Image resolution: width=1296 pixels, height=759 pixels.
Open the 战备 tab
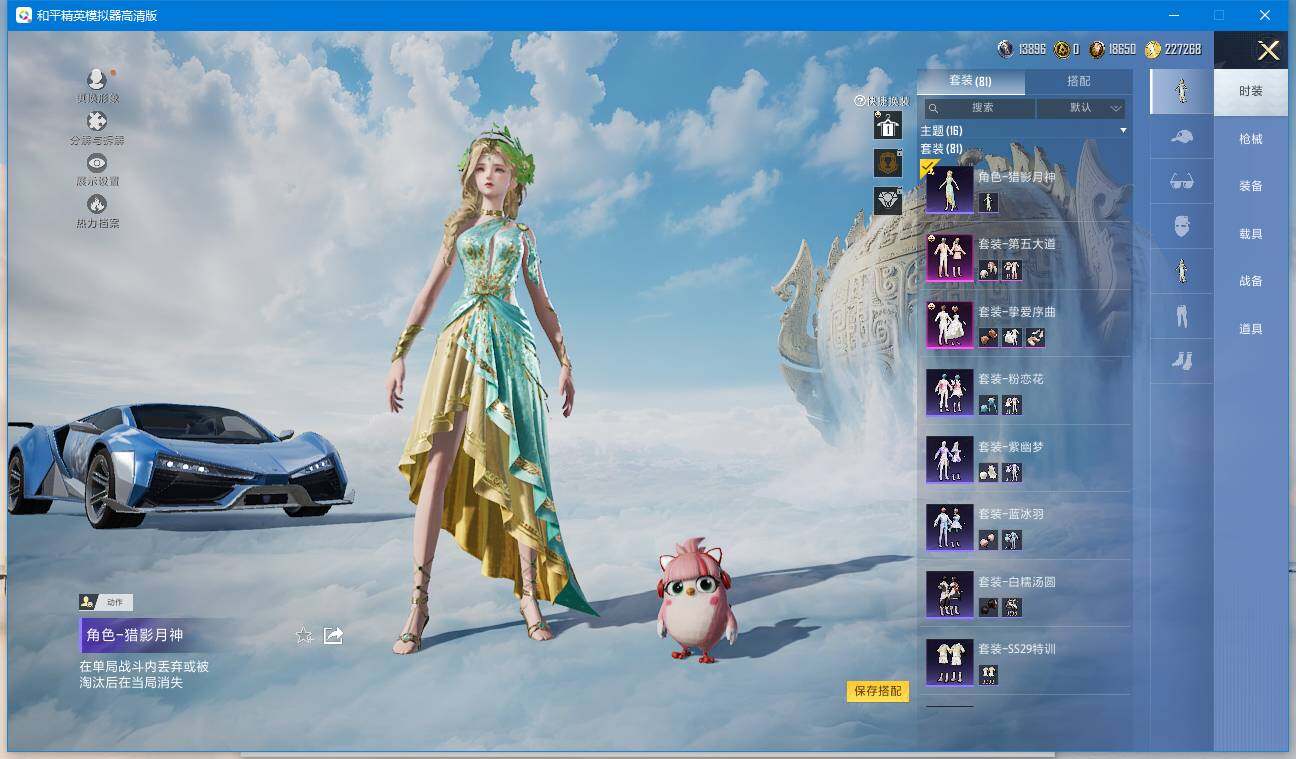1251,281
